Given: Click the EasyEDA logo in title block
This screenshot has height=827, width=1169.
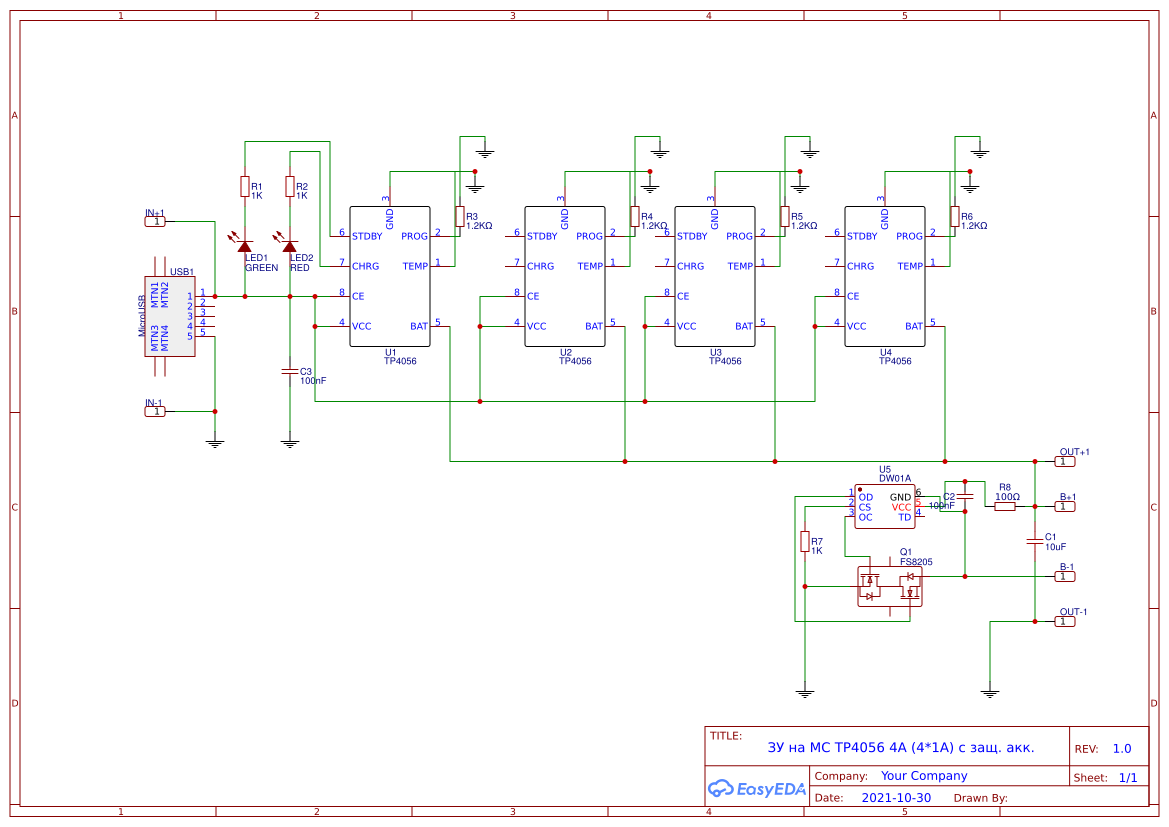Looking at the screenshot, I should tap(757, 788).
